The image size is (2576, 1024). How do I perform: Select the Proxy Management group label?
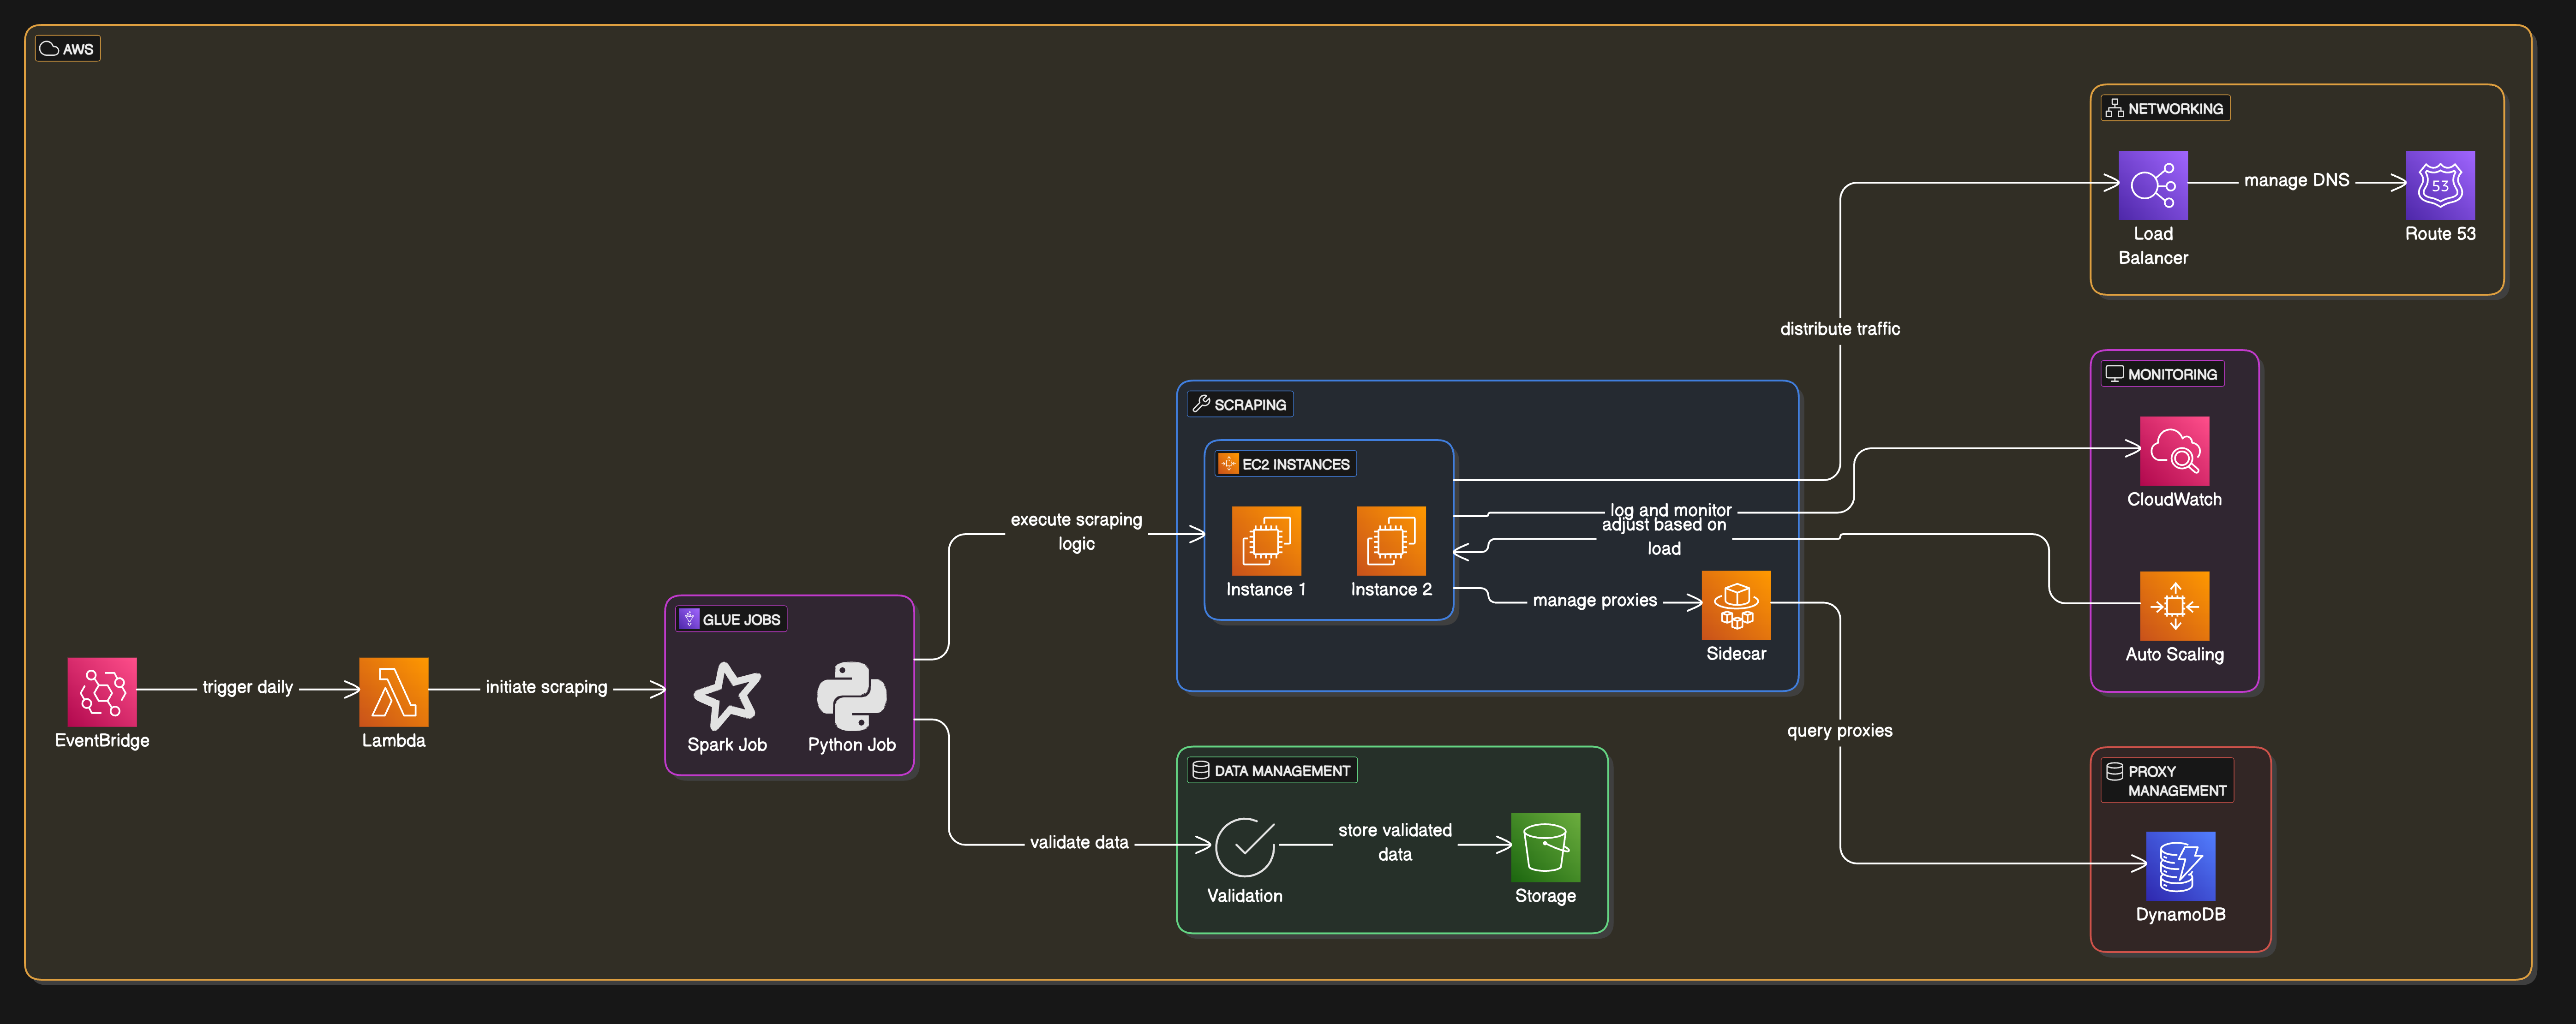(x=2167, y=781)
